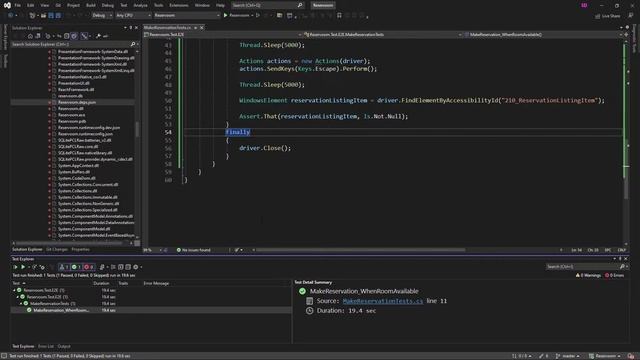
Task: Click the Test Explorer settings gear
Action: [x=136, y=267]
